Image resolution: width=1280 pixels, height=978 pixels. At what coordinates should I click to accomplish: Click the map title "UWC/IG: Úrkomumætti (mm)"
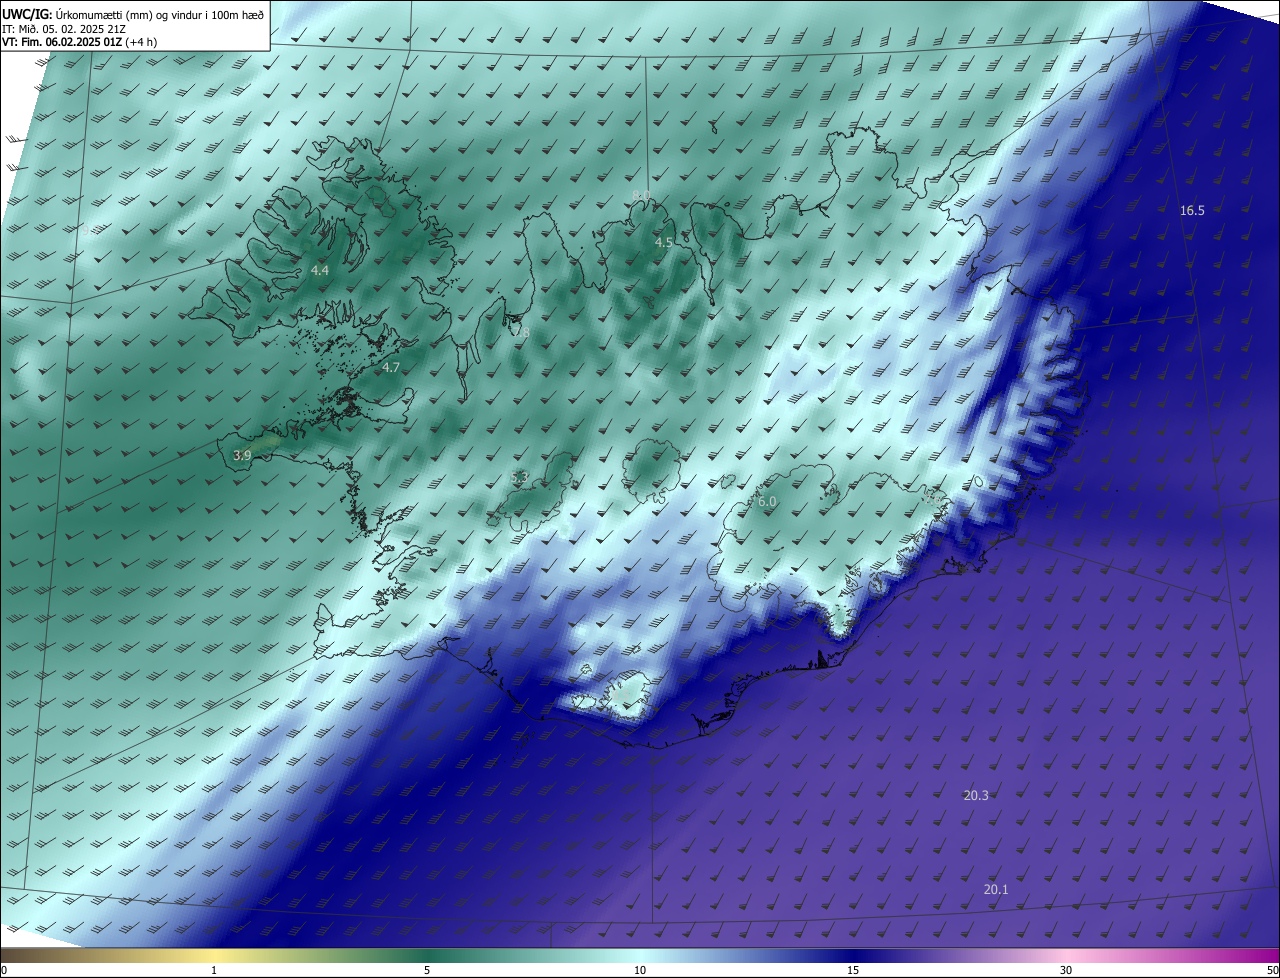[x=76, y=15]
